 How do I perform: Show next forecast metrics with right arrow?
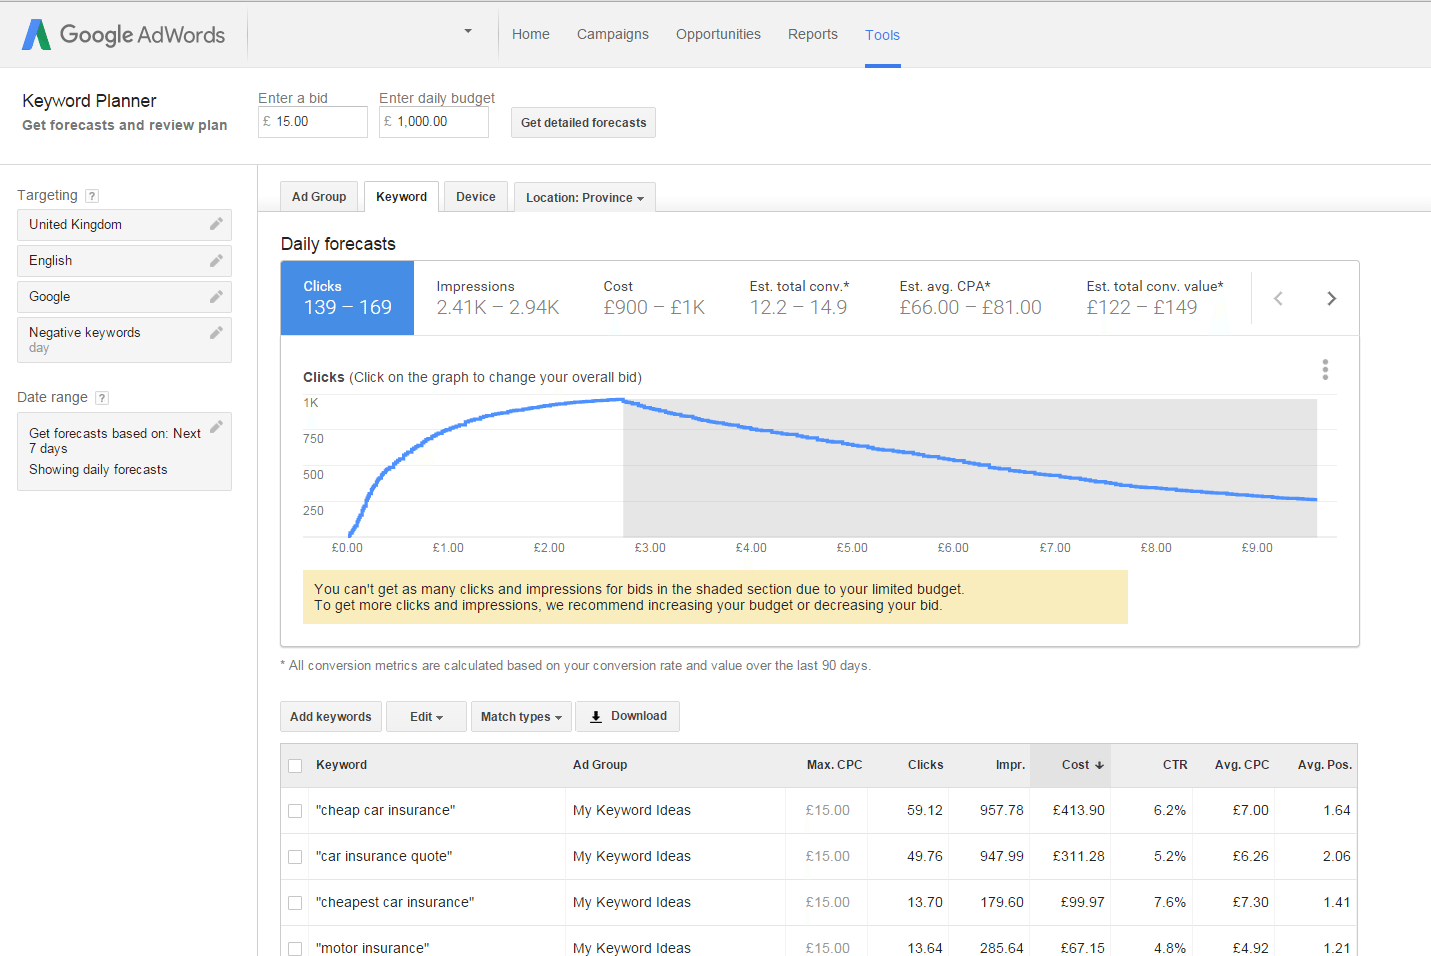[1331, 299]
